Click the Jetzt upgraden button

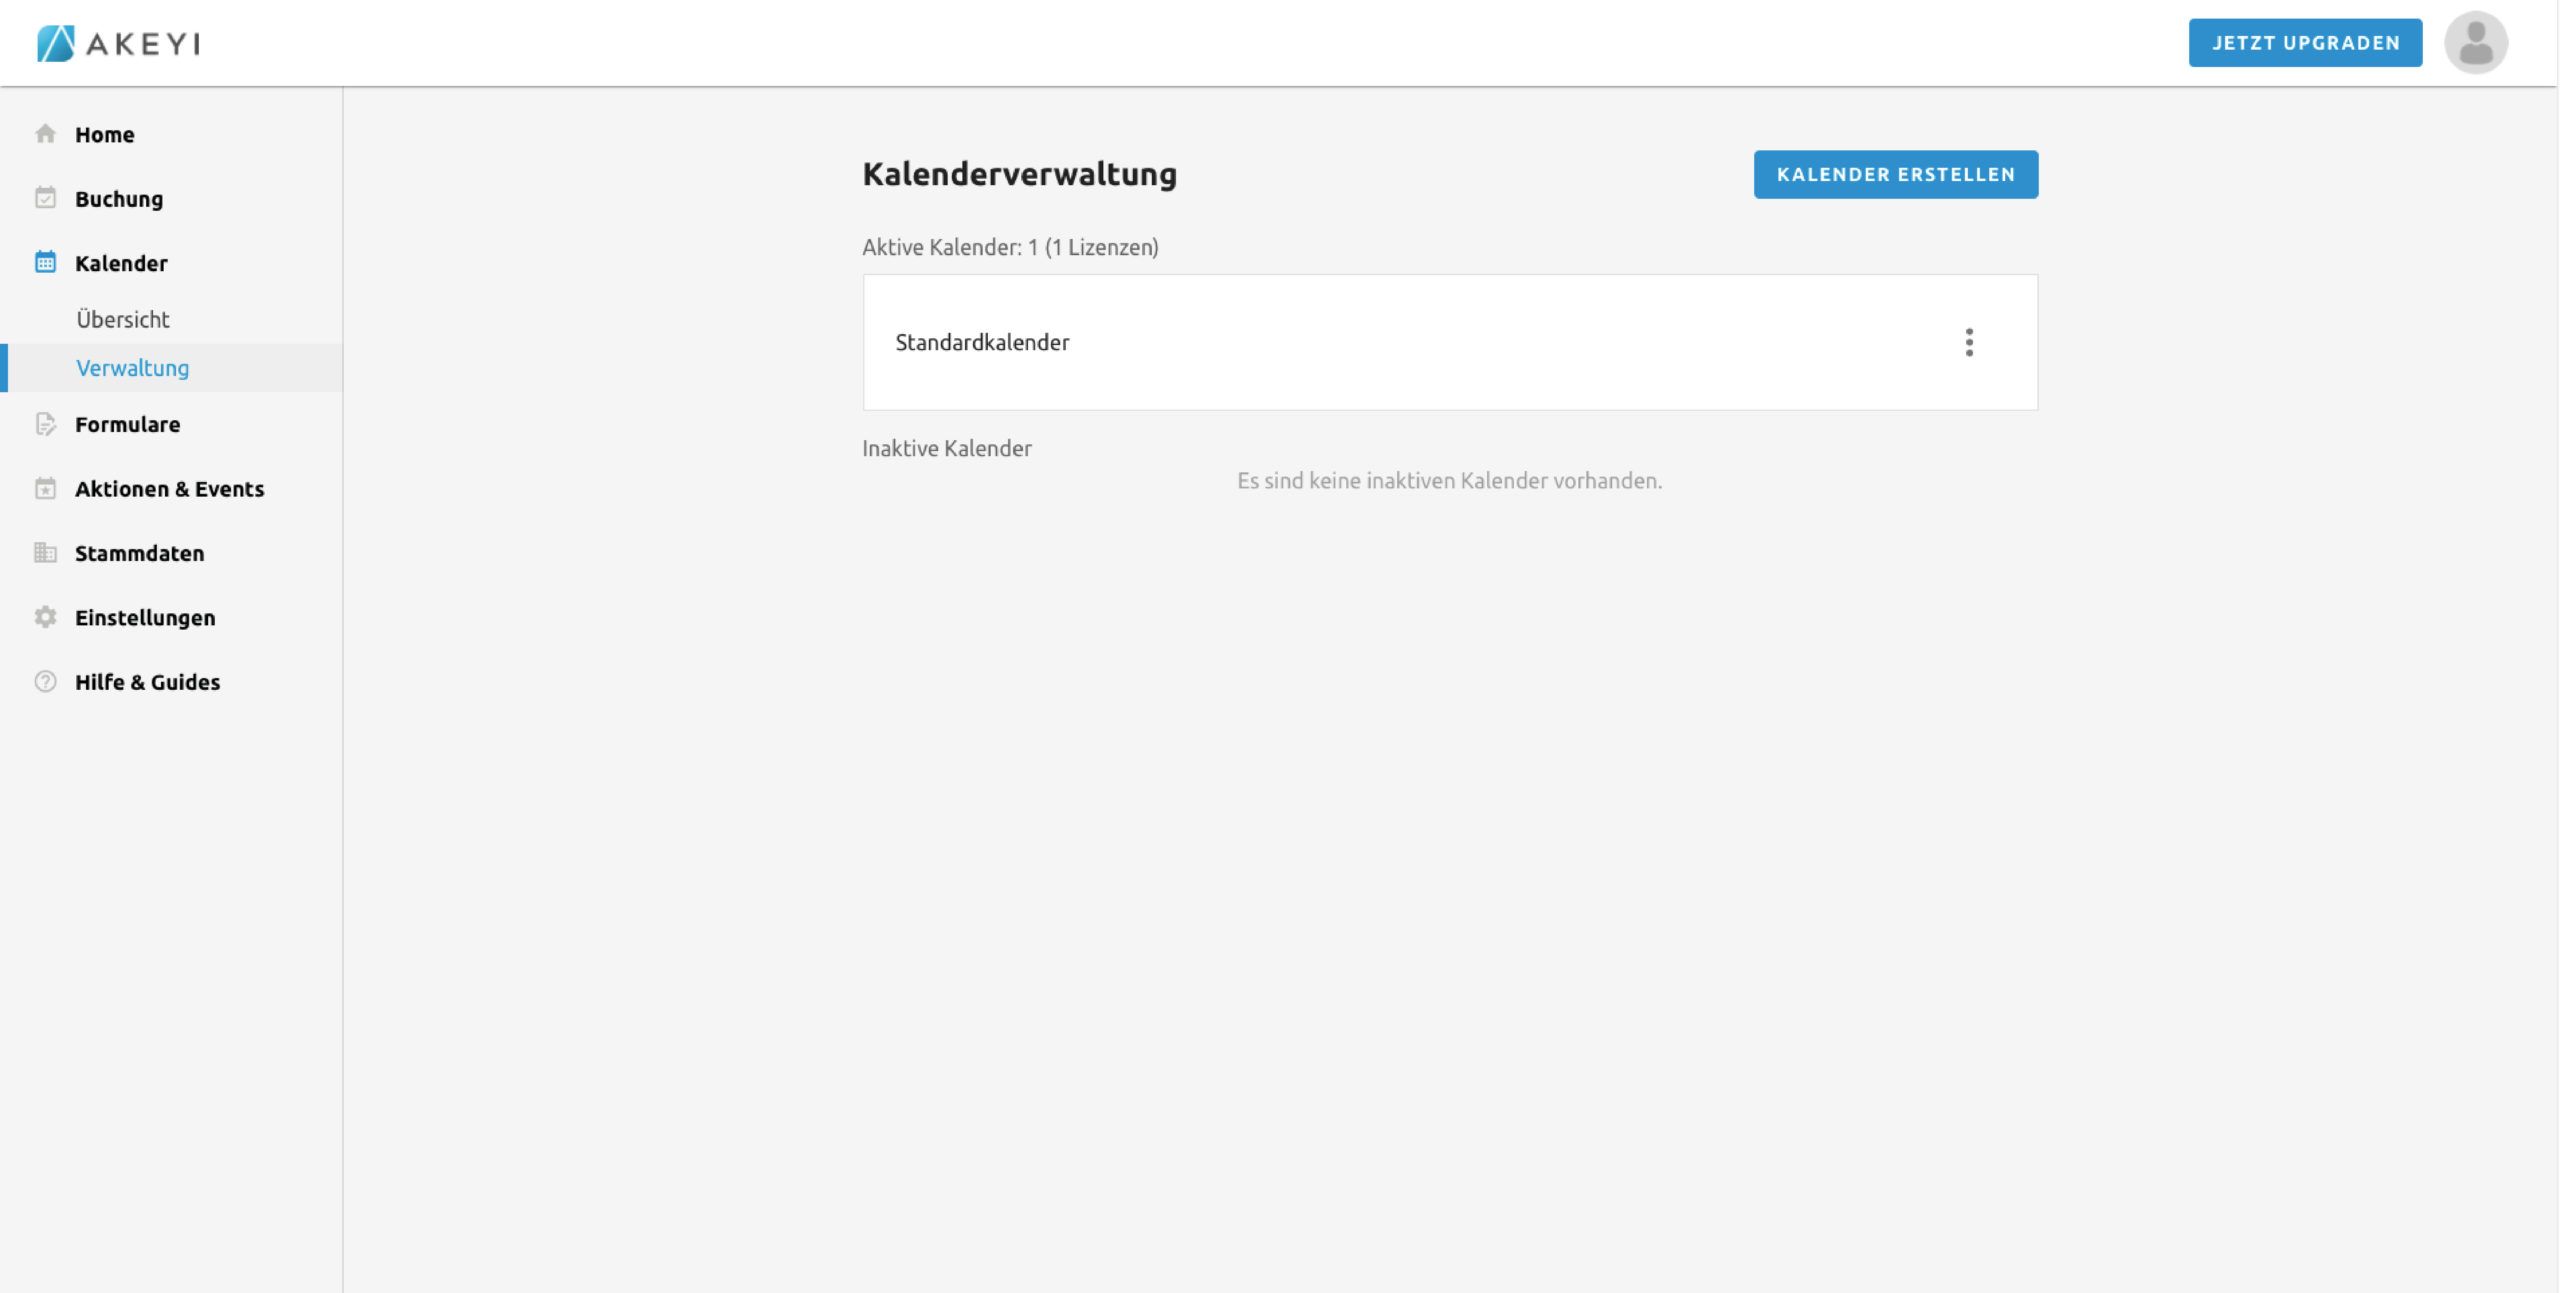click(x=2304, y=43)
